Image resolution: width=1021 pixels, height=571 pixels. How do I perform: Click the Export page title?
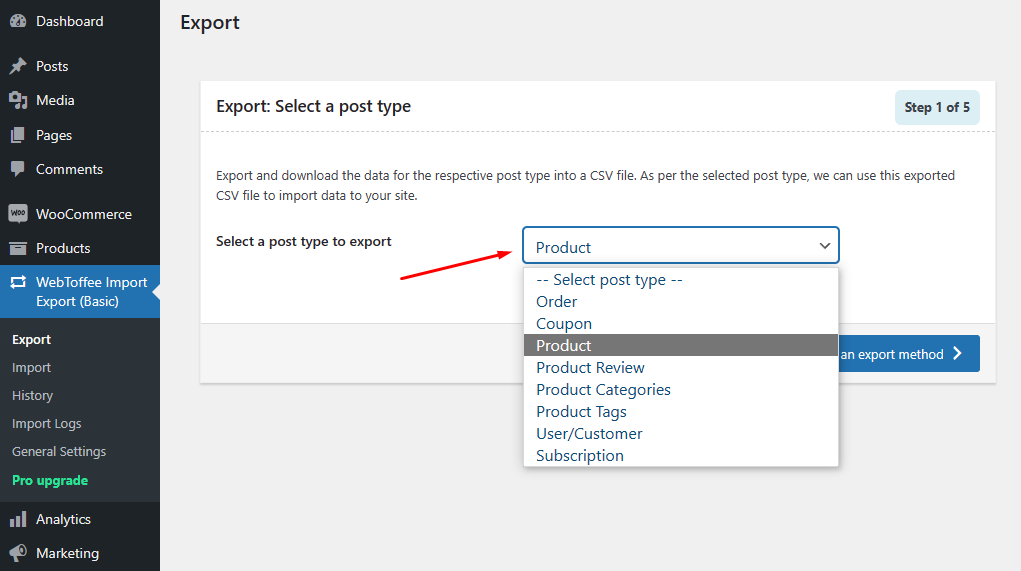(x=210, y=22)
